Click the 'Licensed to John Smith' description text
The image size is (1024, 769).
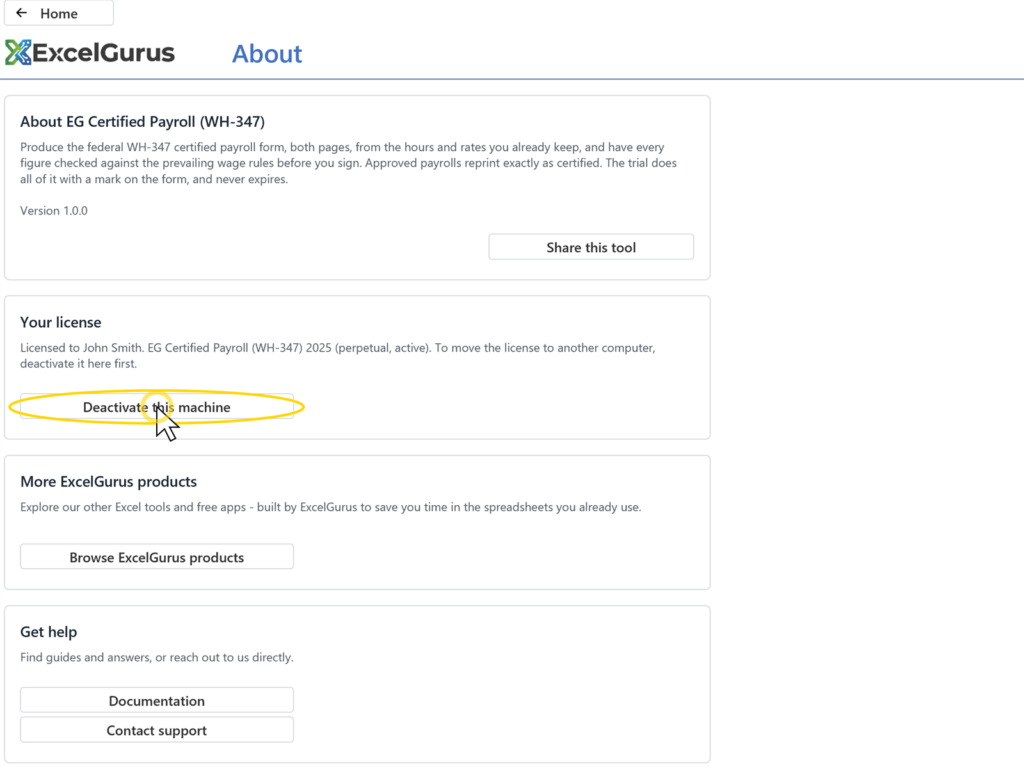click(338, 356)
